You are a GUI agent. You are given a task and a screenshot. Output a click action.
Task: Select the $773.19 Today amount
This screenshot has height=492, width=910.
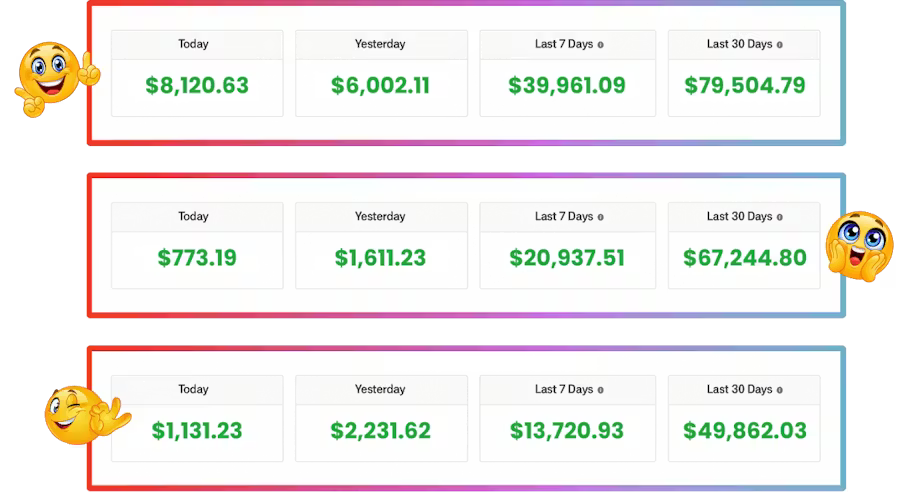click(x=197, y=258)
